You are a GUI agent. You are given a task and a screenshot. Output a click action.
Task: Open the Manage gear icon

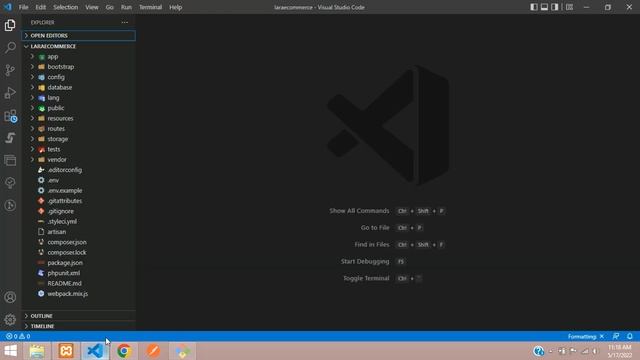(x=10, y=320)
